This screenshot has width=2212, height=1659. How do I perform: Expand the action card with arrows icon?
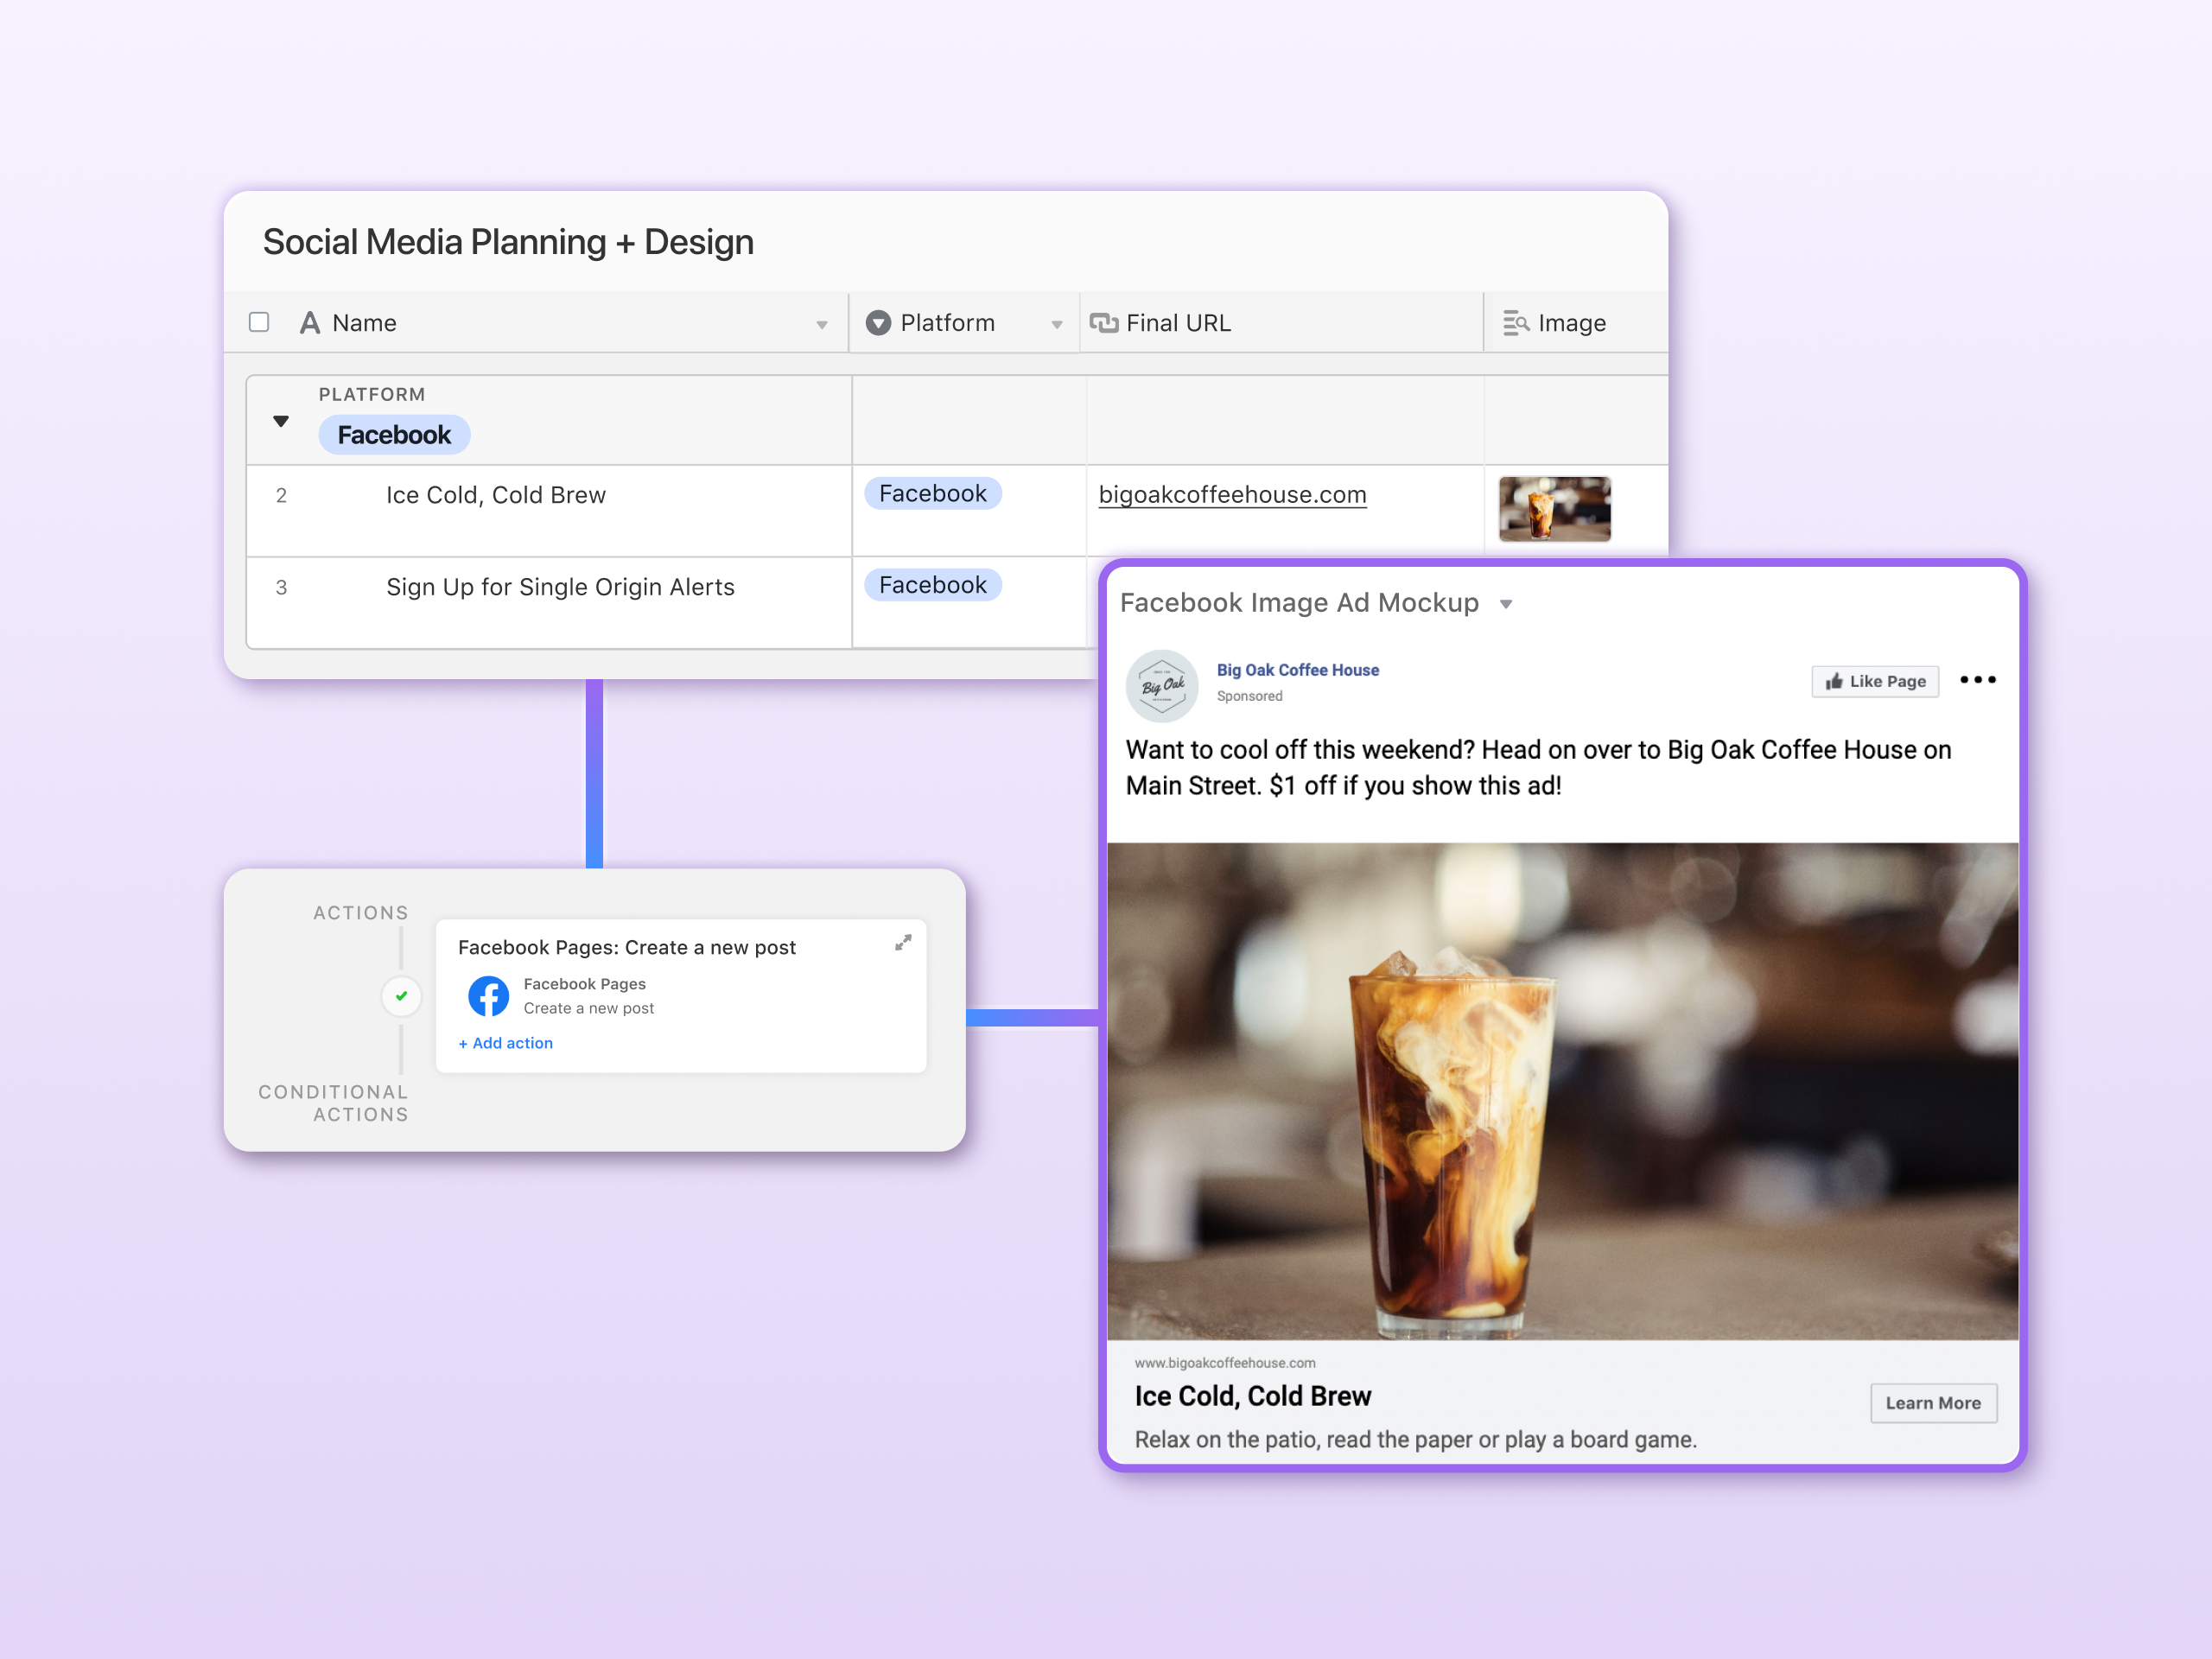click(x=903, y=943)
